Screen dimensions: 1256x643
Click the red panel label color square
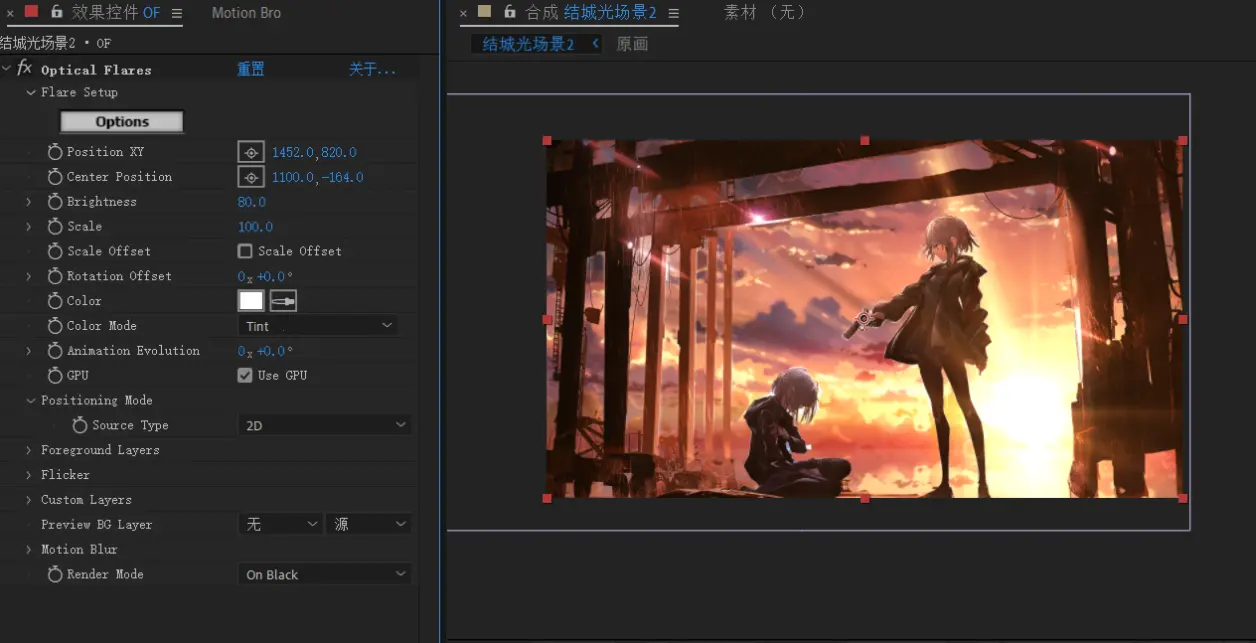(31, 11)
